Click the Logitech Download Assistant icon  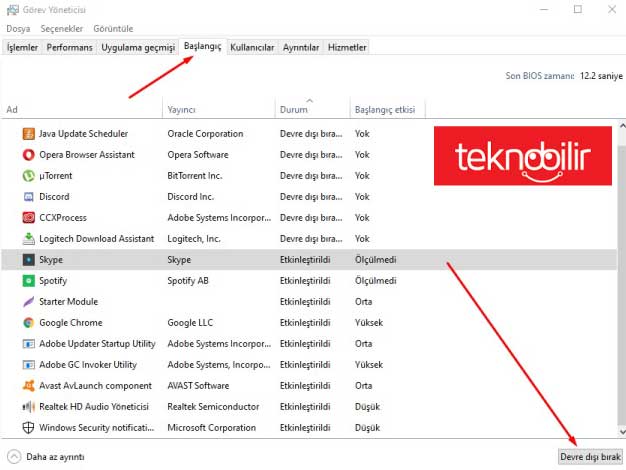(x=28, y=239)
